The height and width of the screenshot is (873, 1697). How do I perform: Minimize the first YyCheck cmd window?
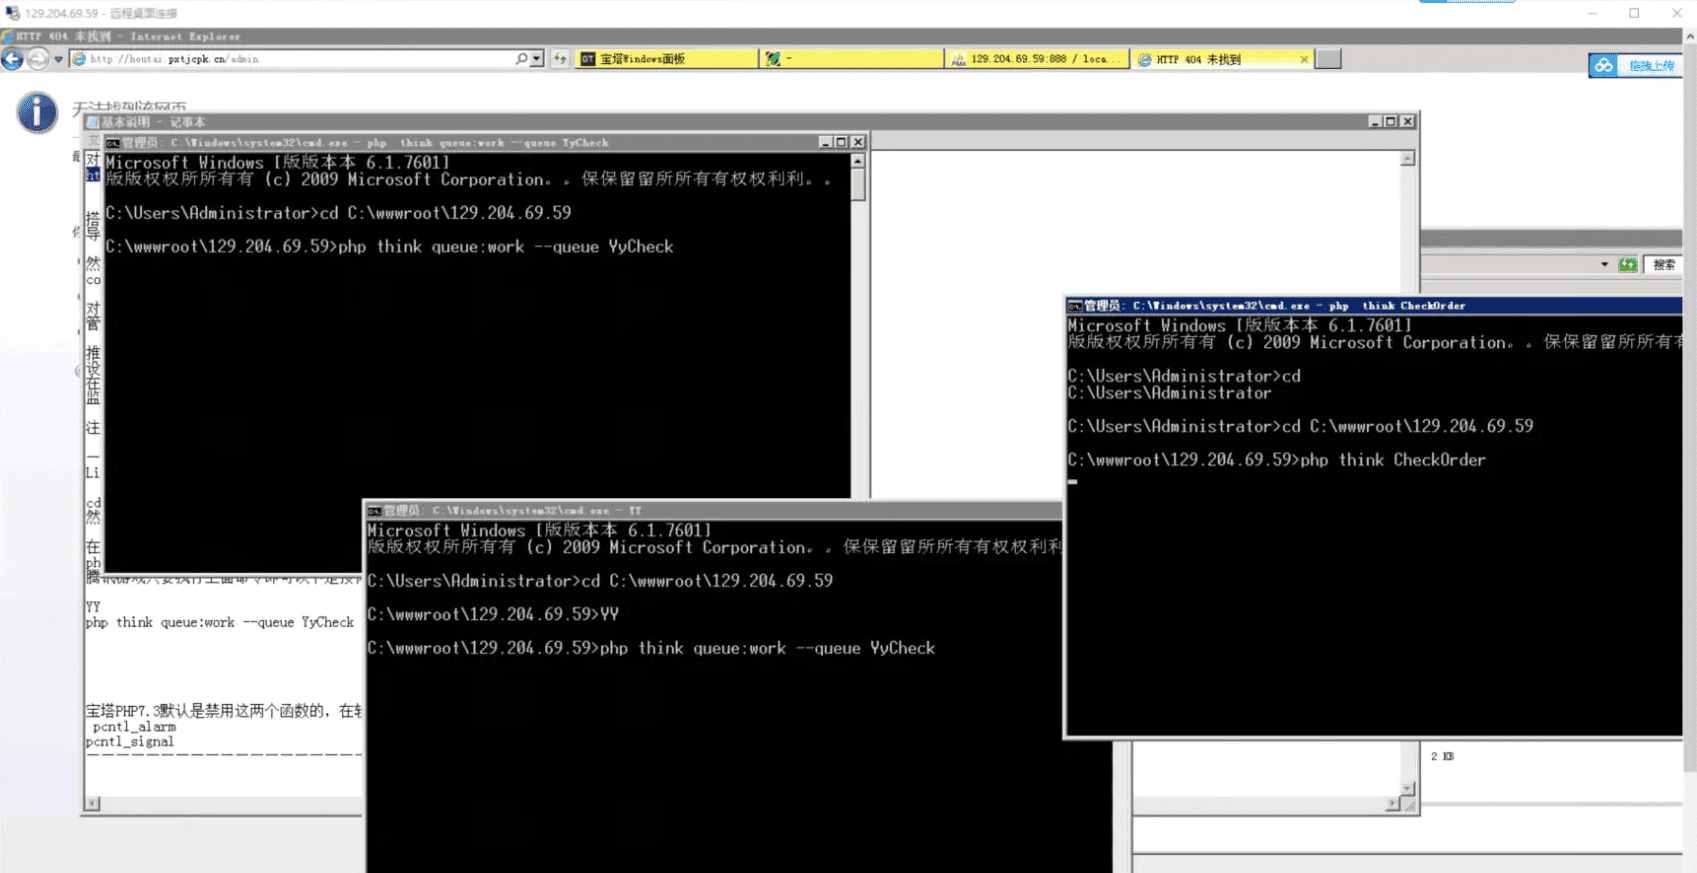pyautogui.click(x=825, y=143)
